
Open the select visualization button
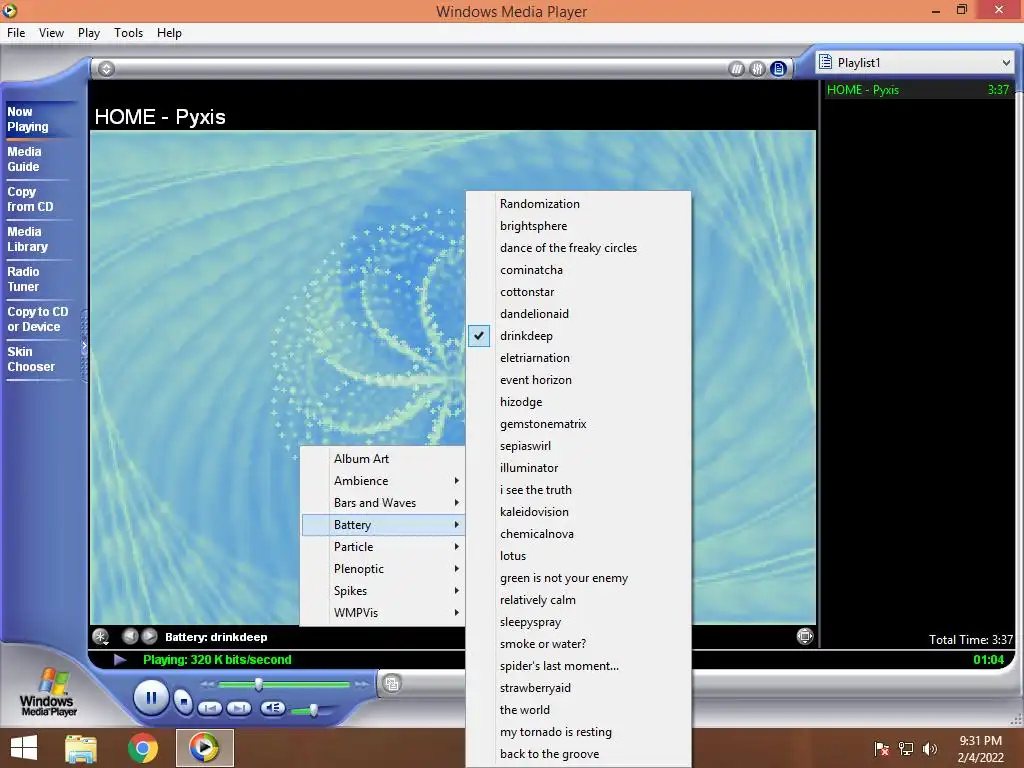[101, 636]
